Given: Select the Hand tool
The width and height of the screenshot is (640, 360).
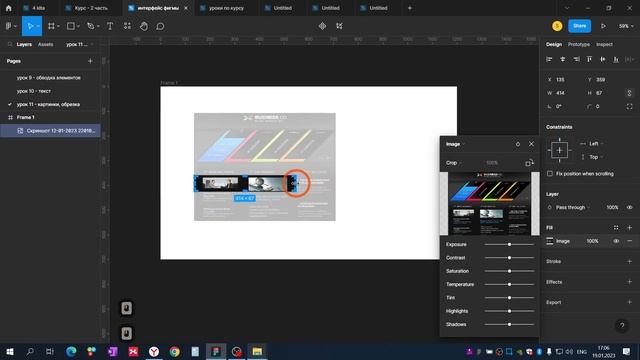Looking at the screenshot, I should pos(144,26).
